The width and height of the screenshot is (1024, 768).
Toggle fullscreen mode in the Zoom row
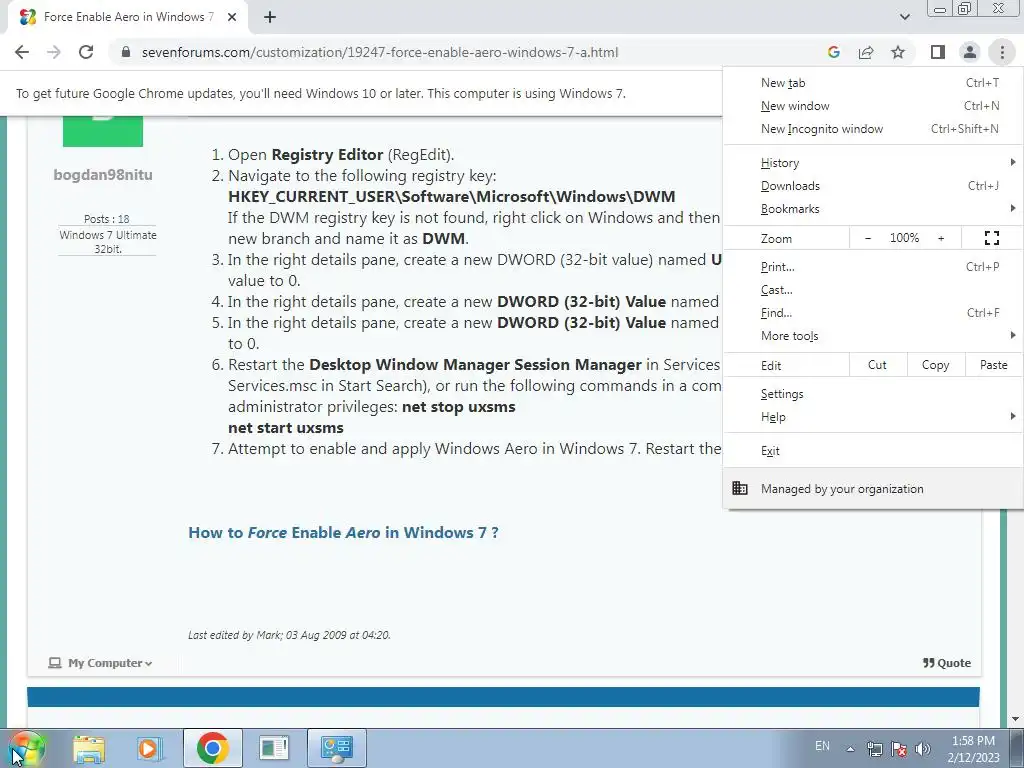click(991, 238)
